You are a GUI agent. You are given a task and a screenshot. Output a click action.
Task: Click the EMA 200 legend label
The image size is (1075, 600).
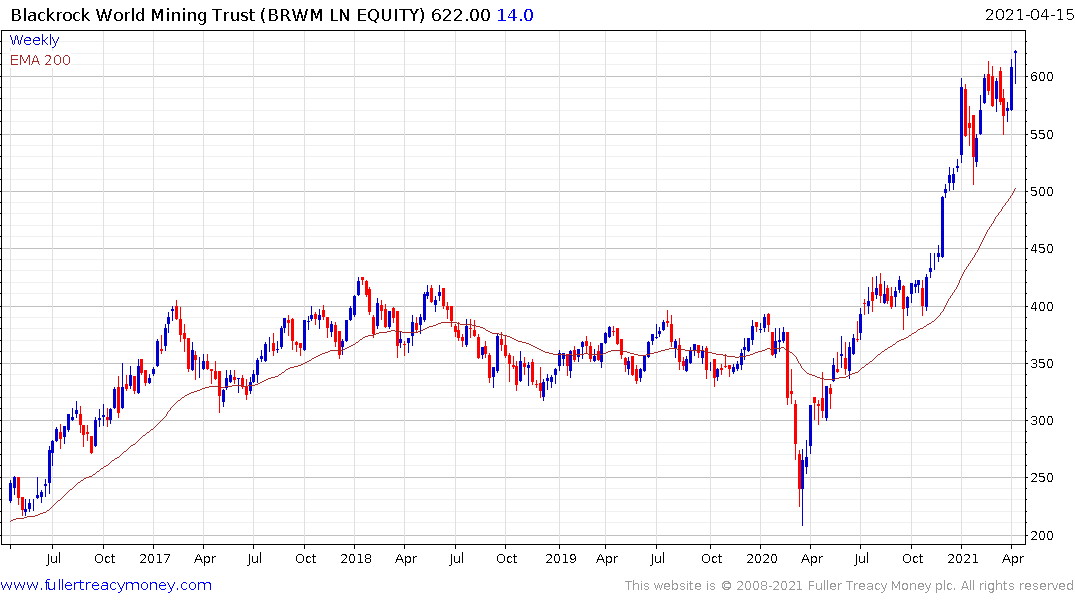point(40,60)
